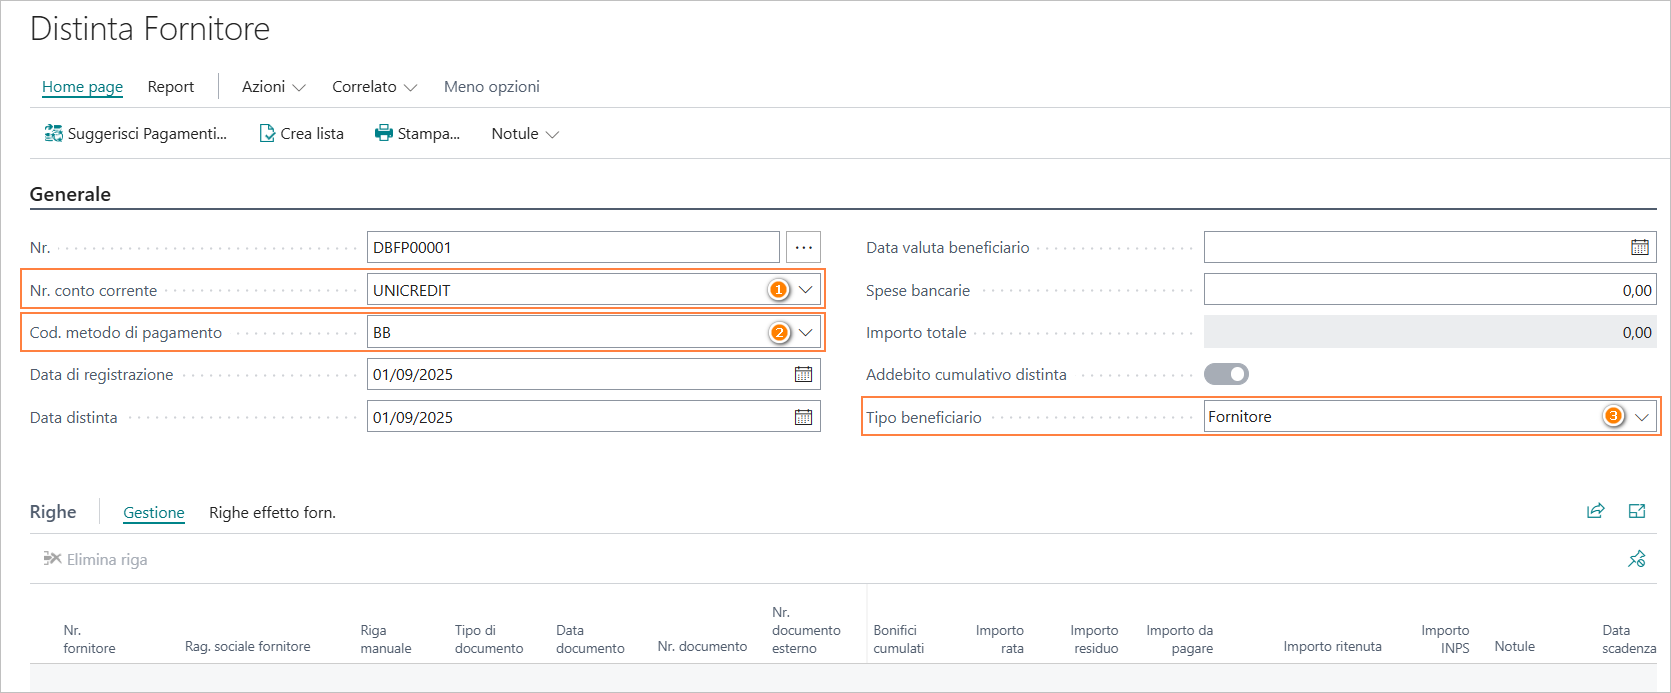Viewport: 1671px width, 693px height.
Task: Open the Data distinta calendar picker
Action: point(803,417)
